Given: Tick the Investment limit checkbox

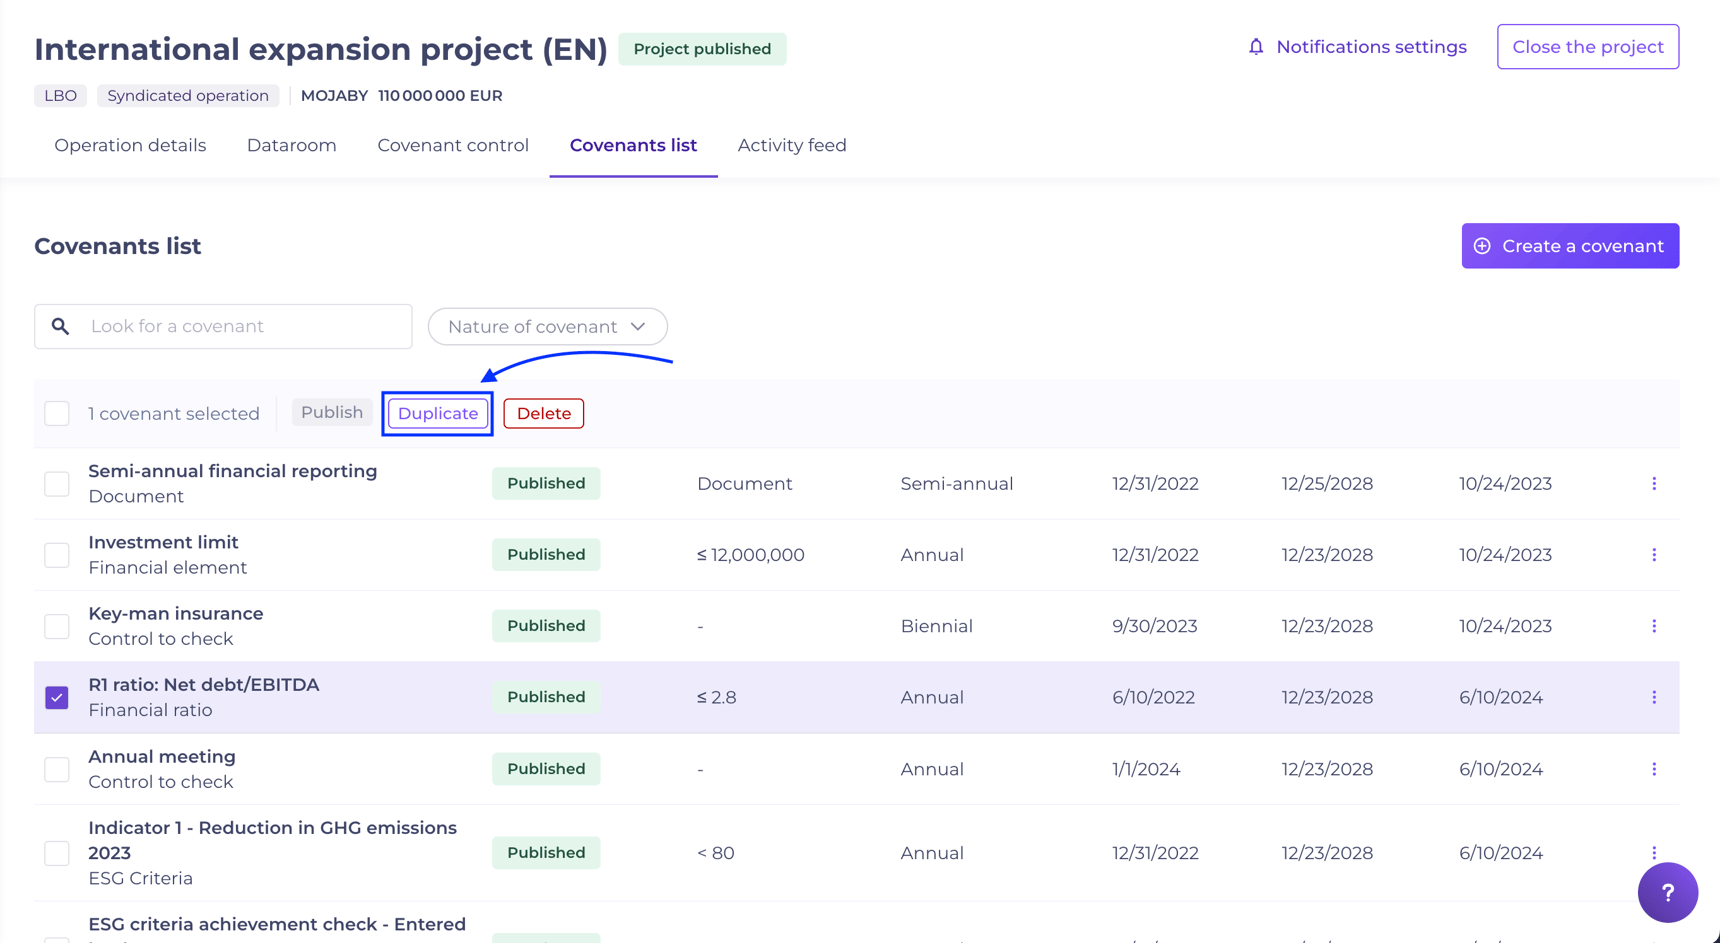Looking at the screenshot, I should pos(57,555).
